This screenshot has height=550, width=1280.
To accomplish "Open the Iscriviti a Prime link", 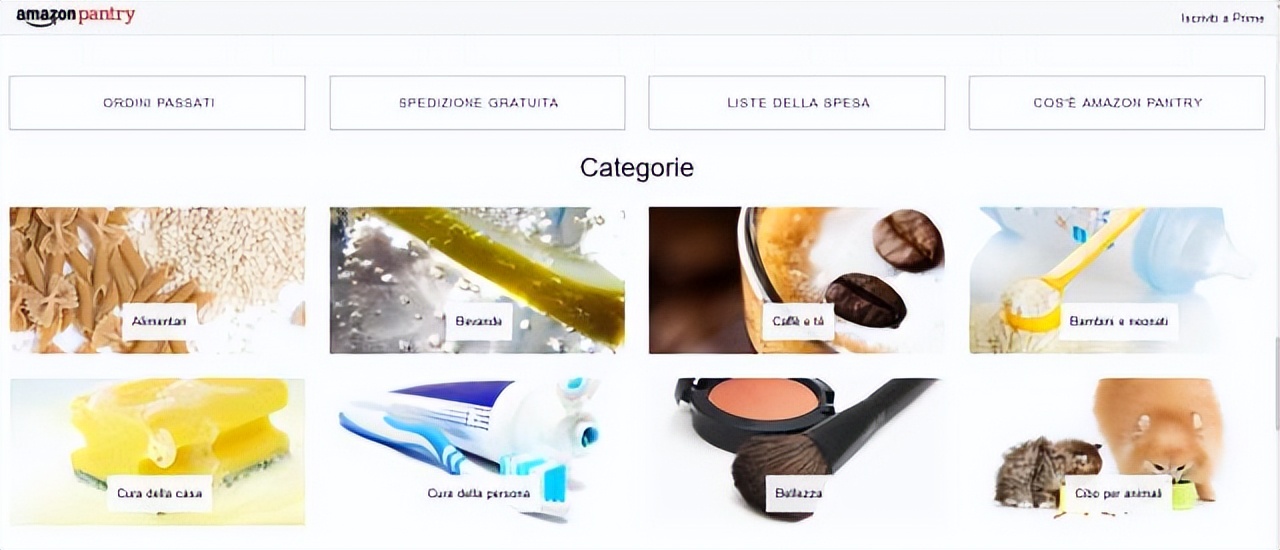I will pos(1222,18).
